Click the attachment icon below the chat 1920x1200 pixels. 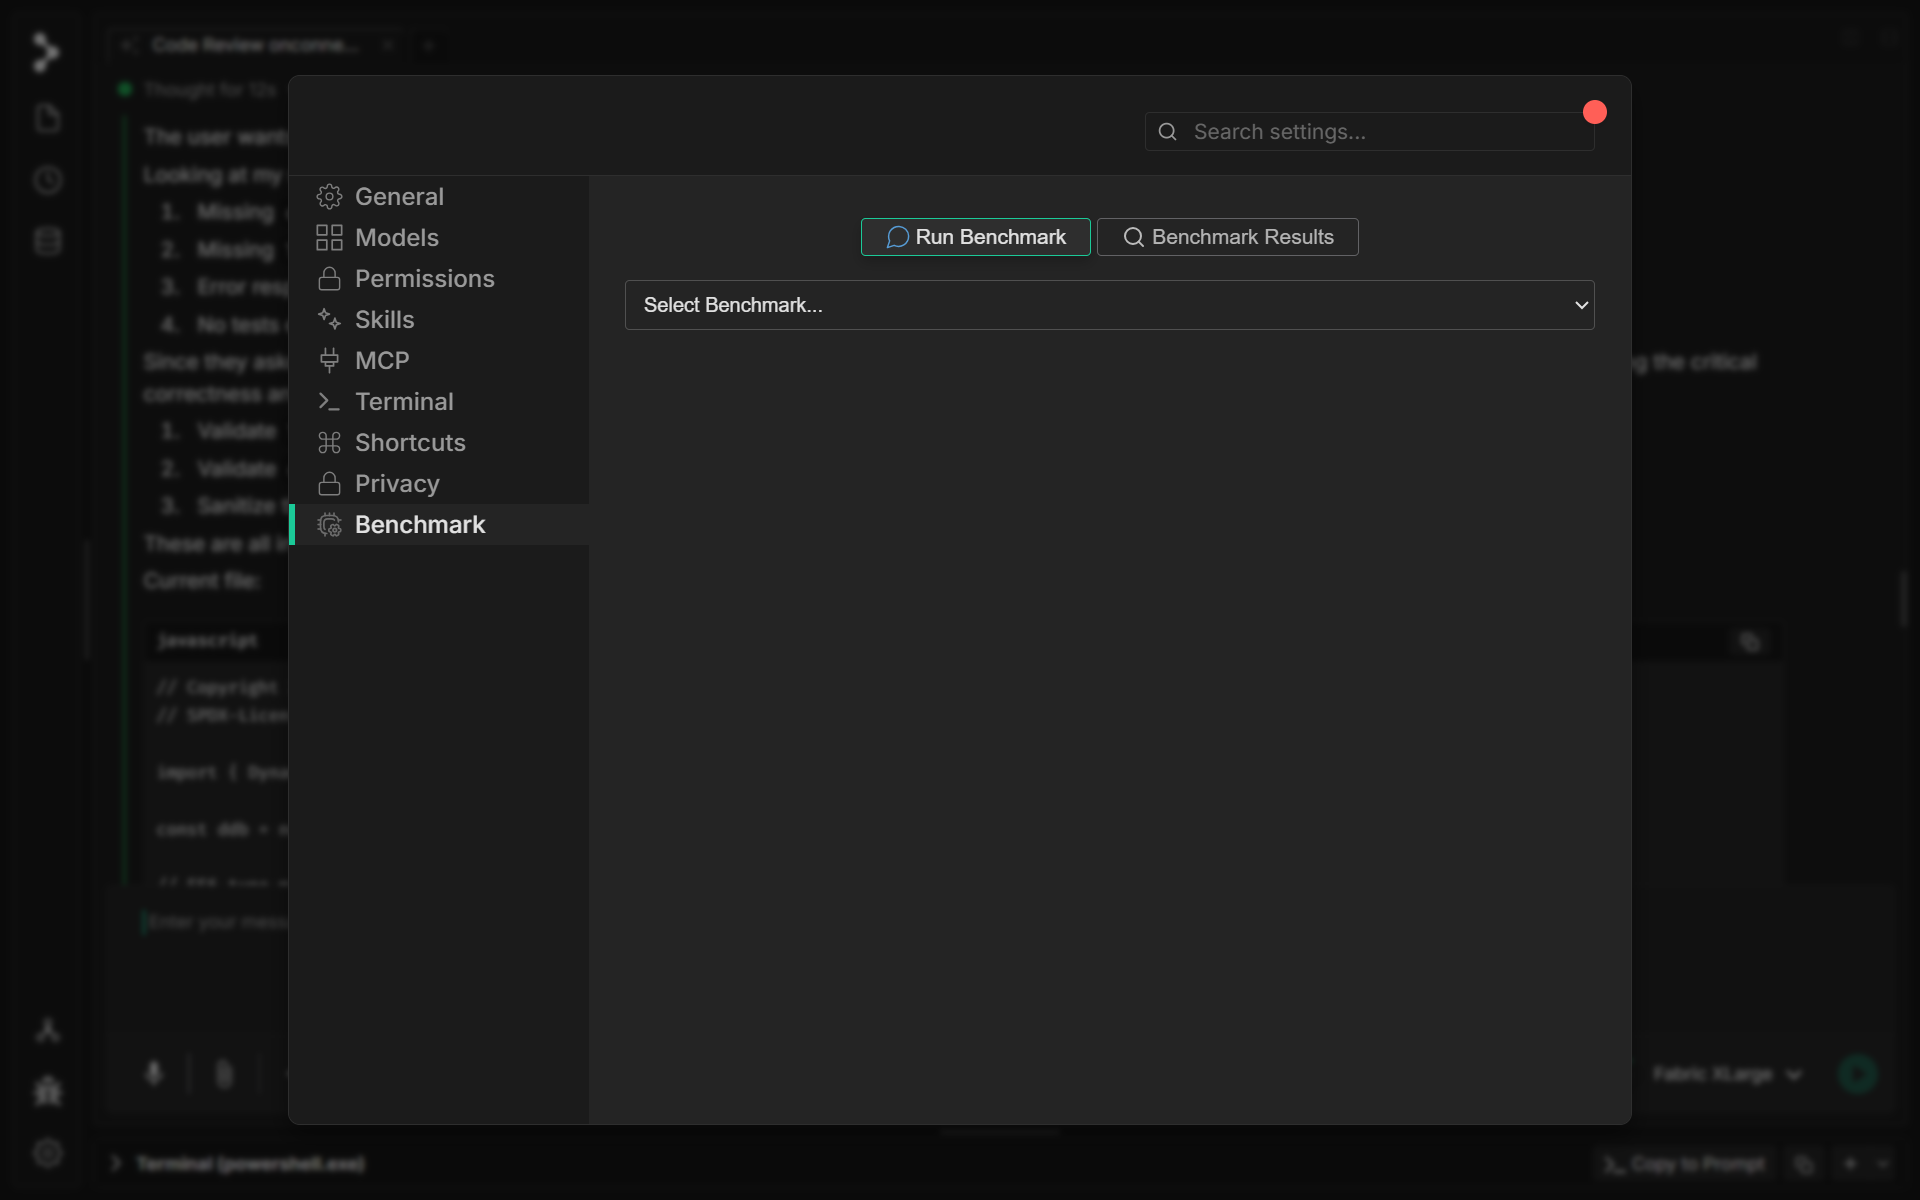[x=224, y=1075]
